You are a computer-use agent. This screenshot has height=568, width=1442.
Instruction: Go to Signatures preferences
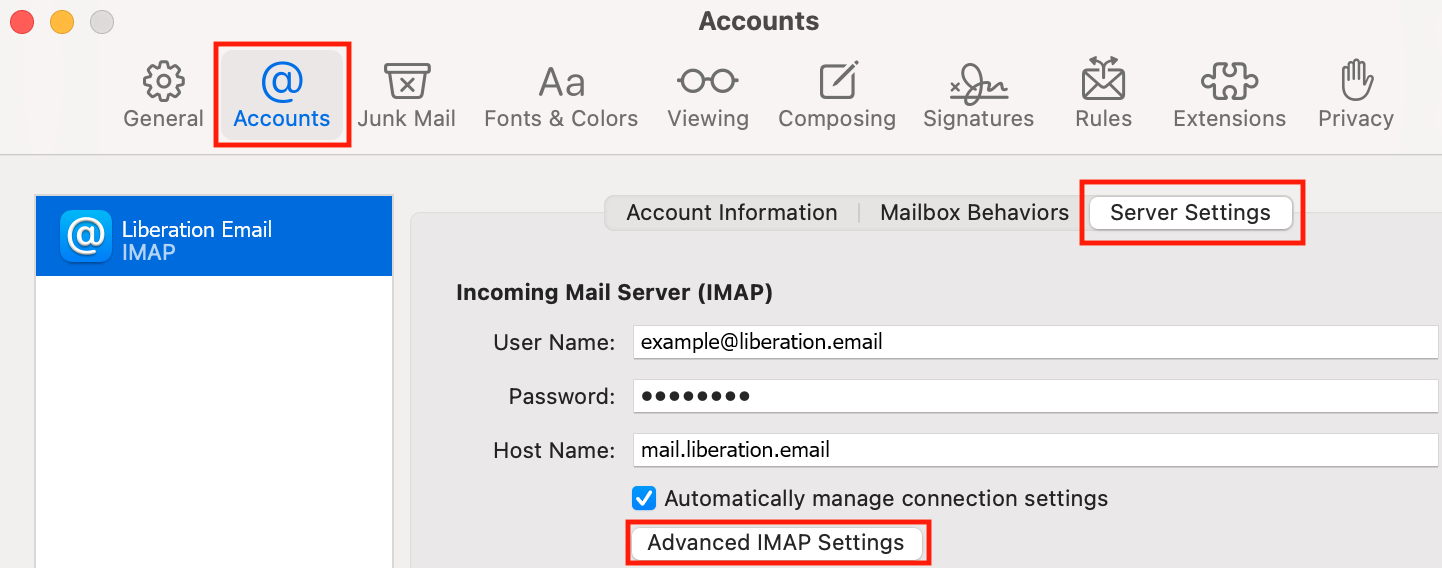978,95
